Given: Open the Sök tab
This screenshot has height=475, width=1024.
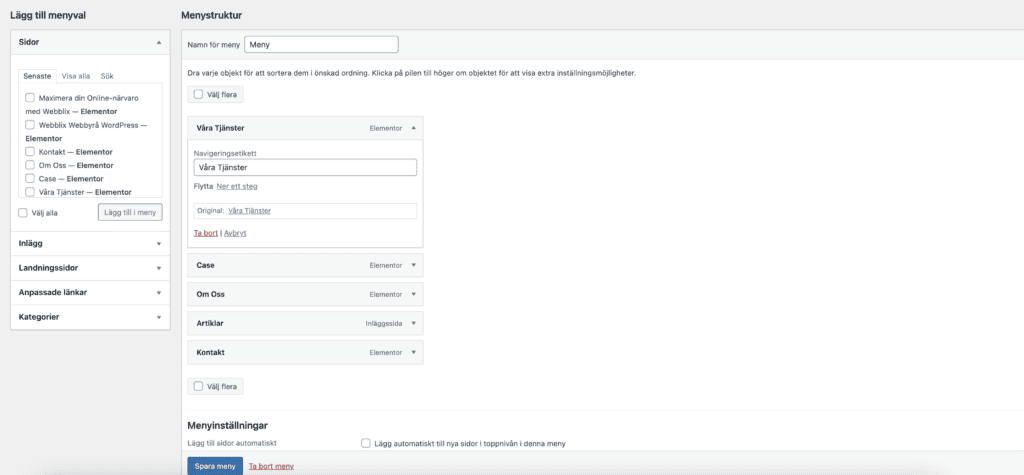Looking at the screenshot, I should tap(107, 76).
